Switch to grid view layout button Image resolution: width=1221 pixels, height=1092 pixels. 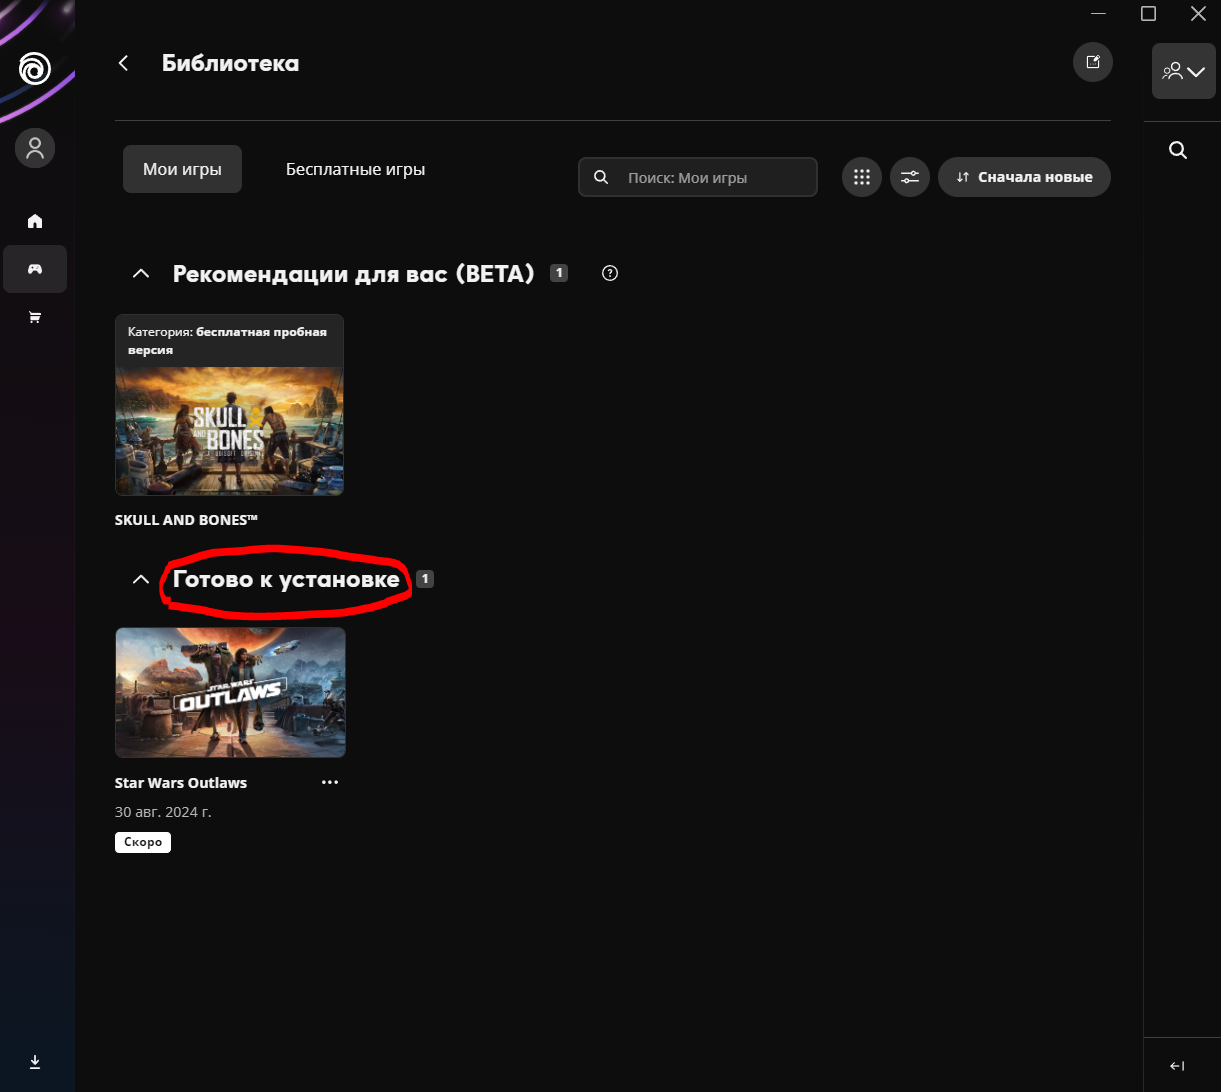coord(861,177)
